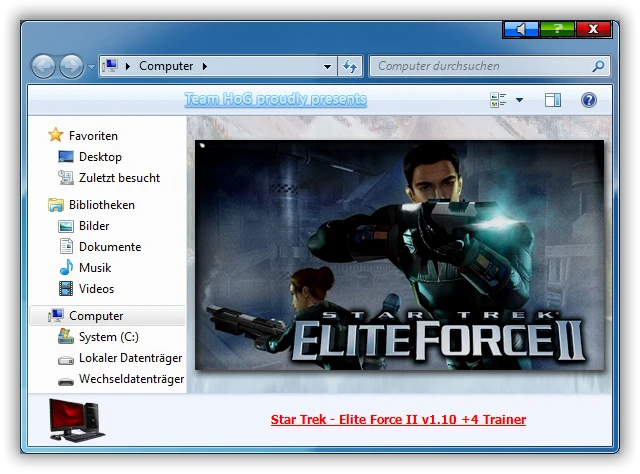640x474 pixels.
Task: Expand the recent pages arrow next to Forward
Action: (x=91, y=67)
